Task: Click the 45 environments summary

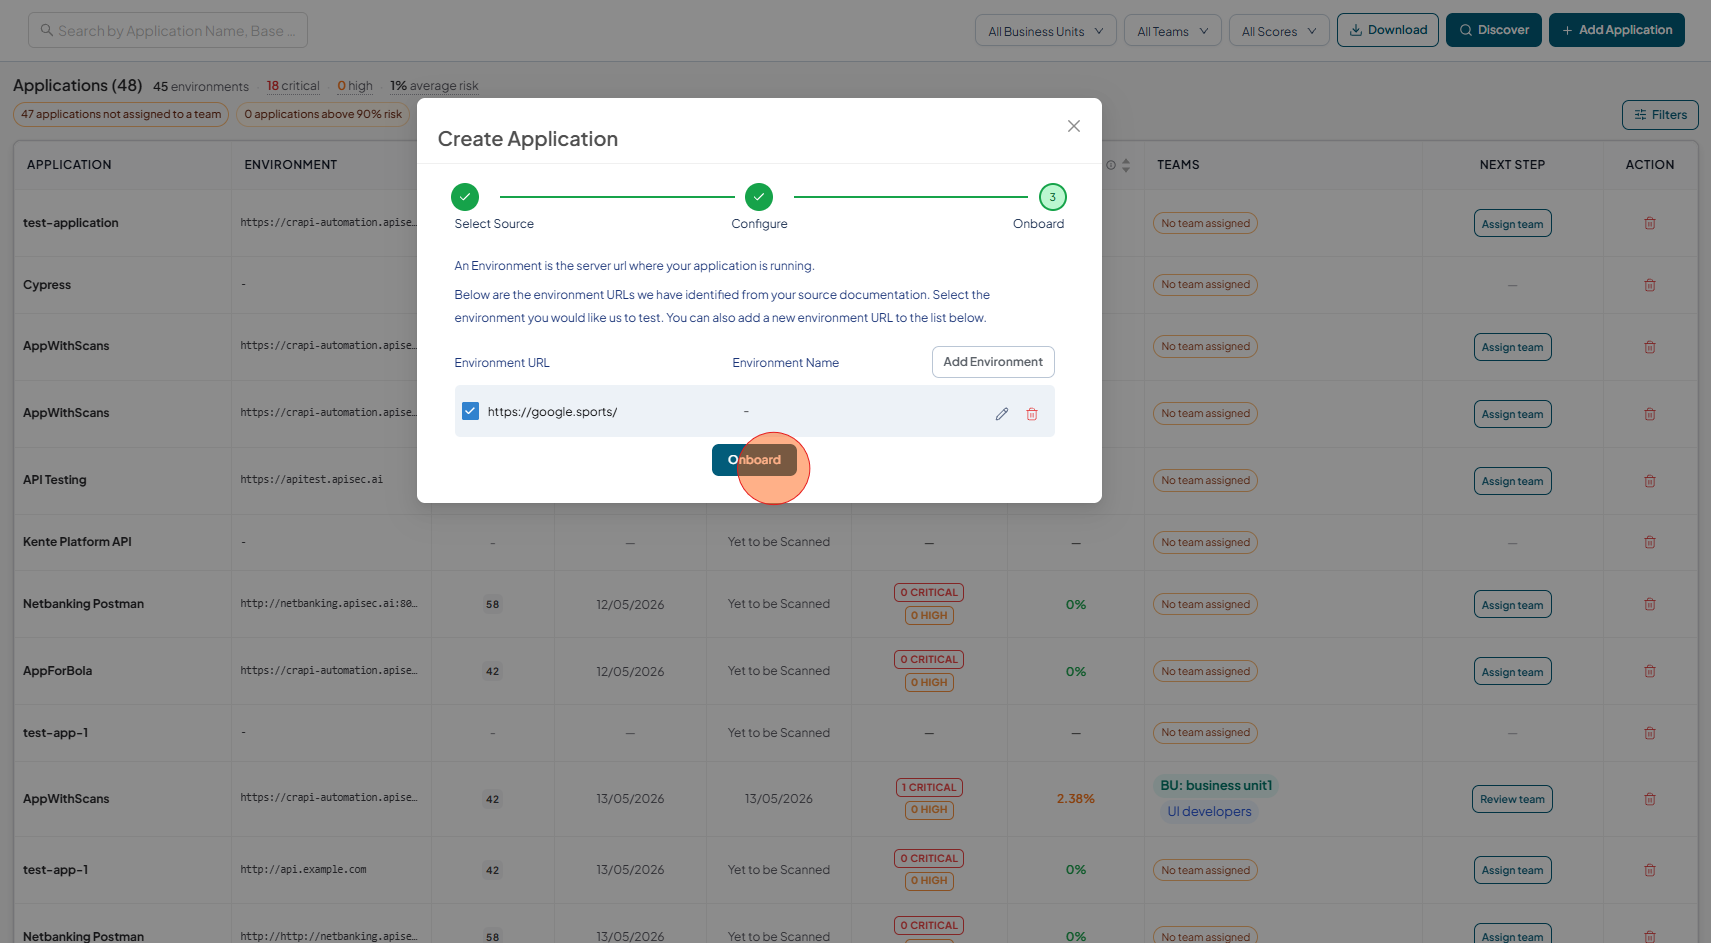Action: pyautogui.click(x=201, y=87)
